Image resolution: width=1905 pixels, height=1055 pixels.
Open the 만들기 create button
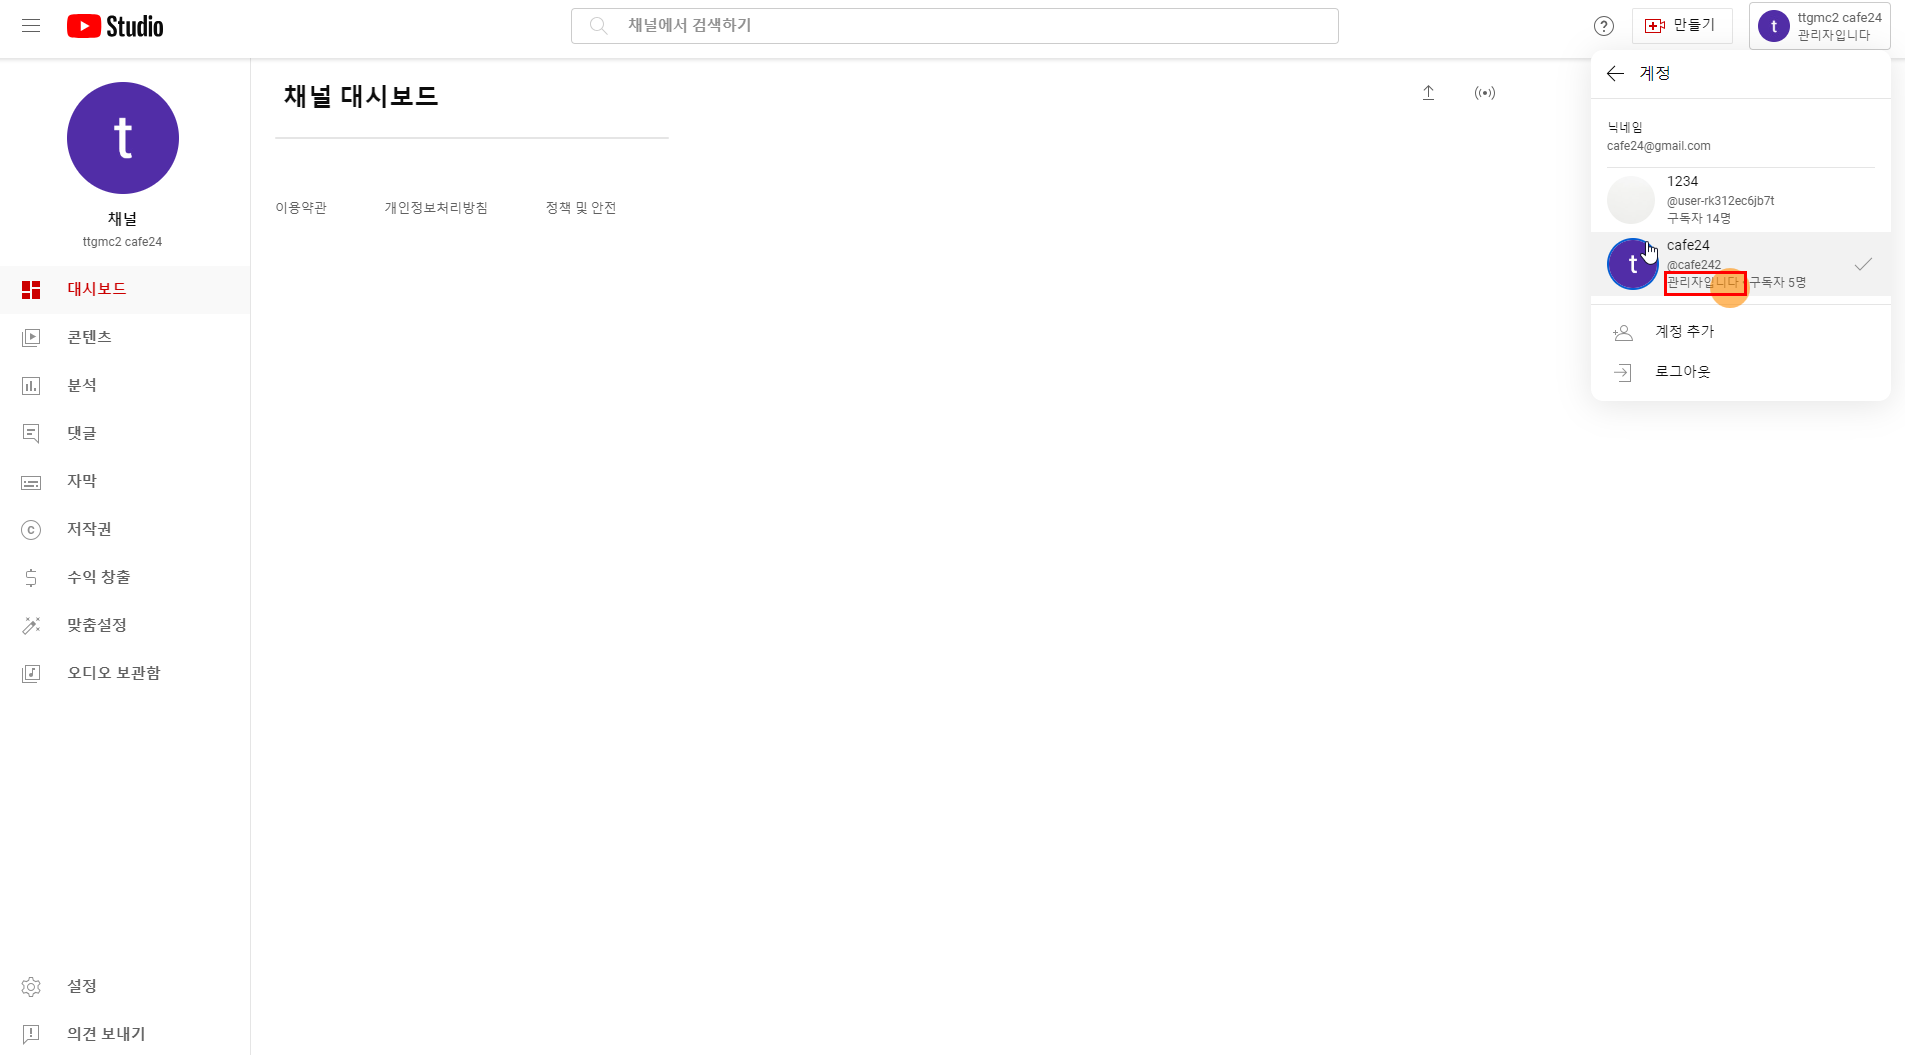click(1681, 26)
